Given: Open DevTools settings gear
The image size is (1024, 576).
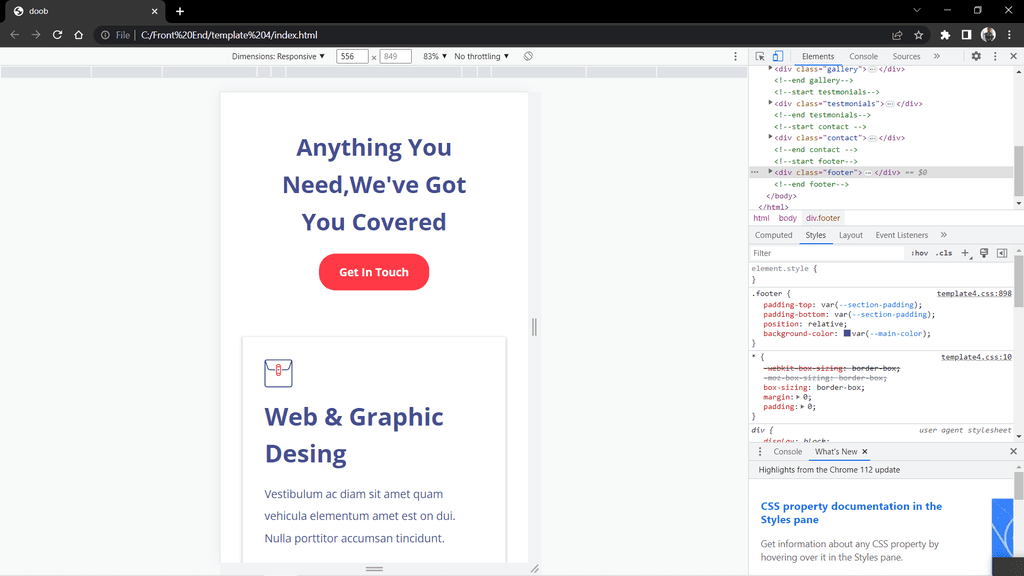Looking at the screenshot, I should 976,56.
